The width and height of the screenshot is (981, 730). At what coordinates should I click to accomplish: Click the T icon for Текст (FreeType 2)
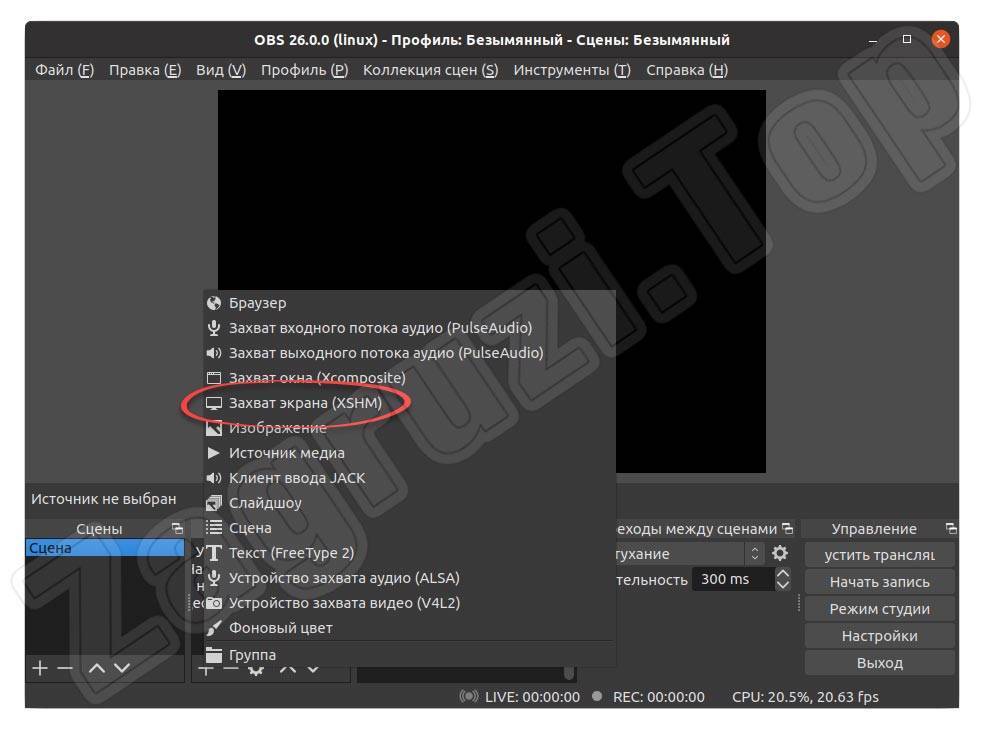coord(214,553)
